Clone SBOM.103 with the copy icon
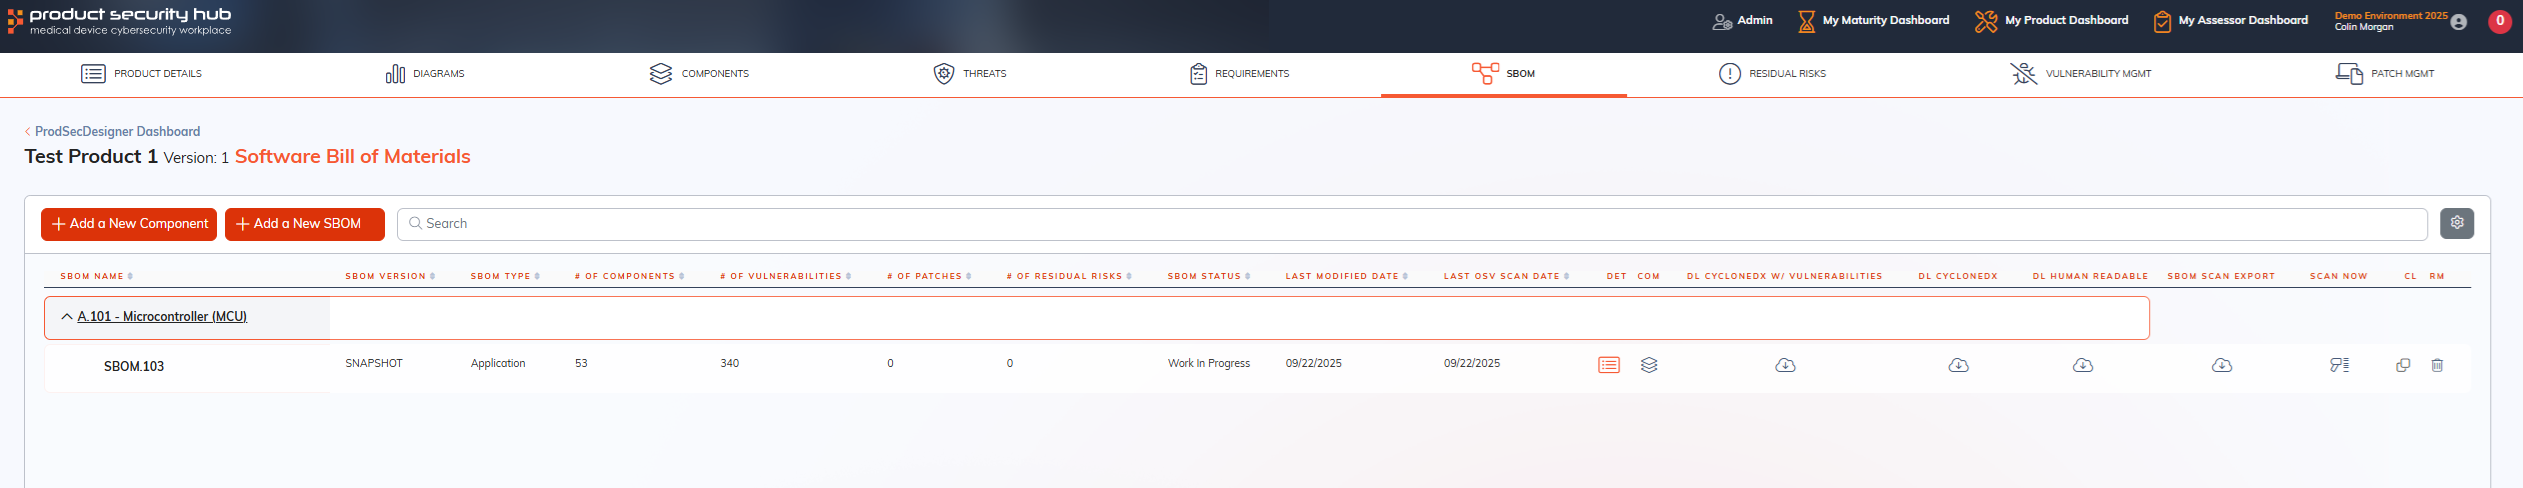Screen dimensions: 2523x488 tap(2403, 365)
